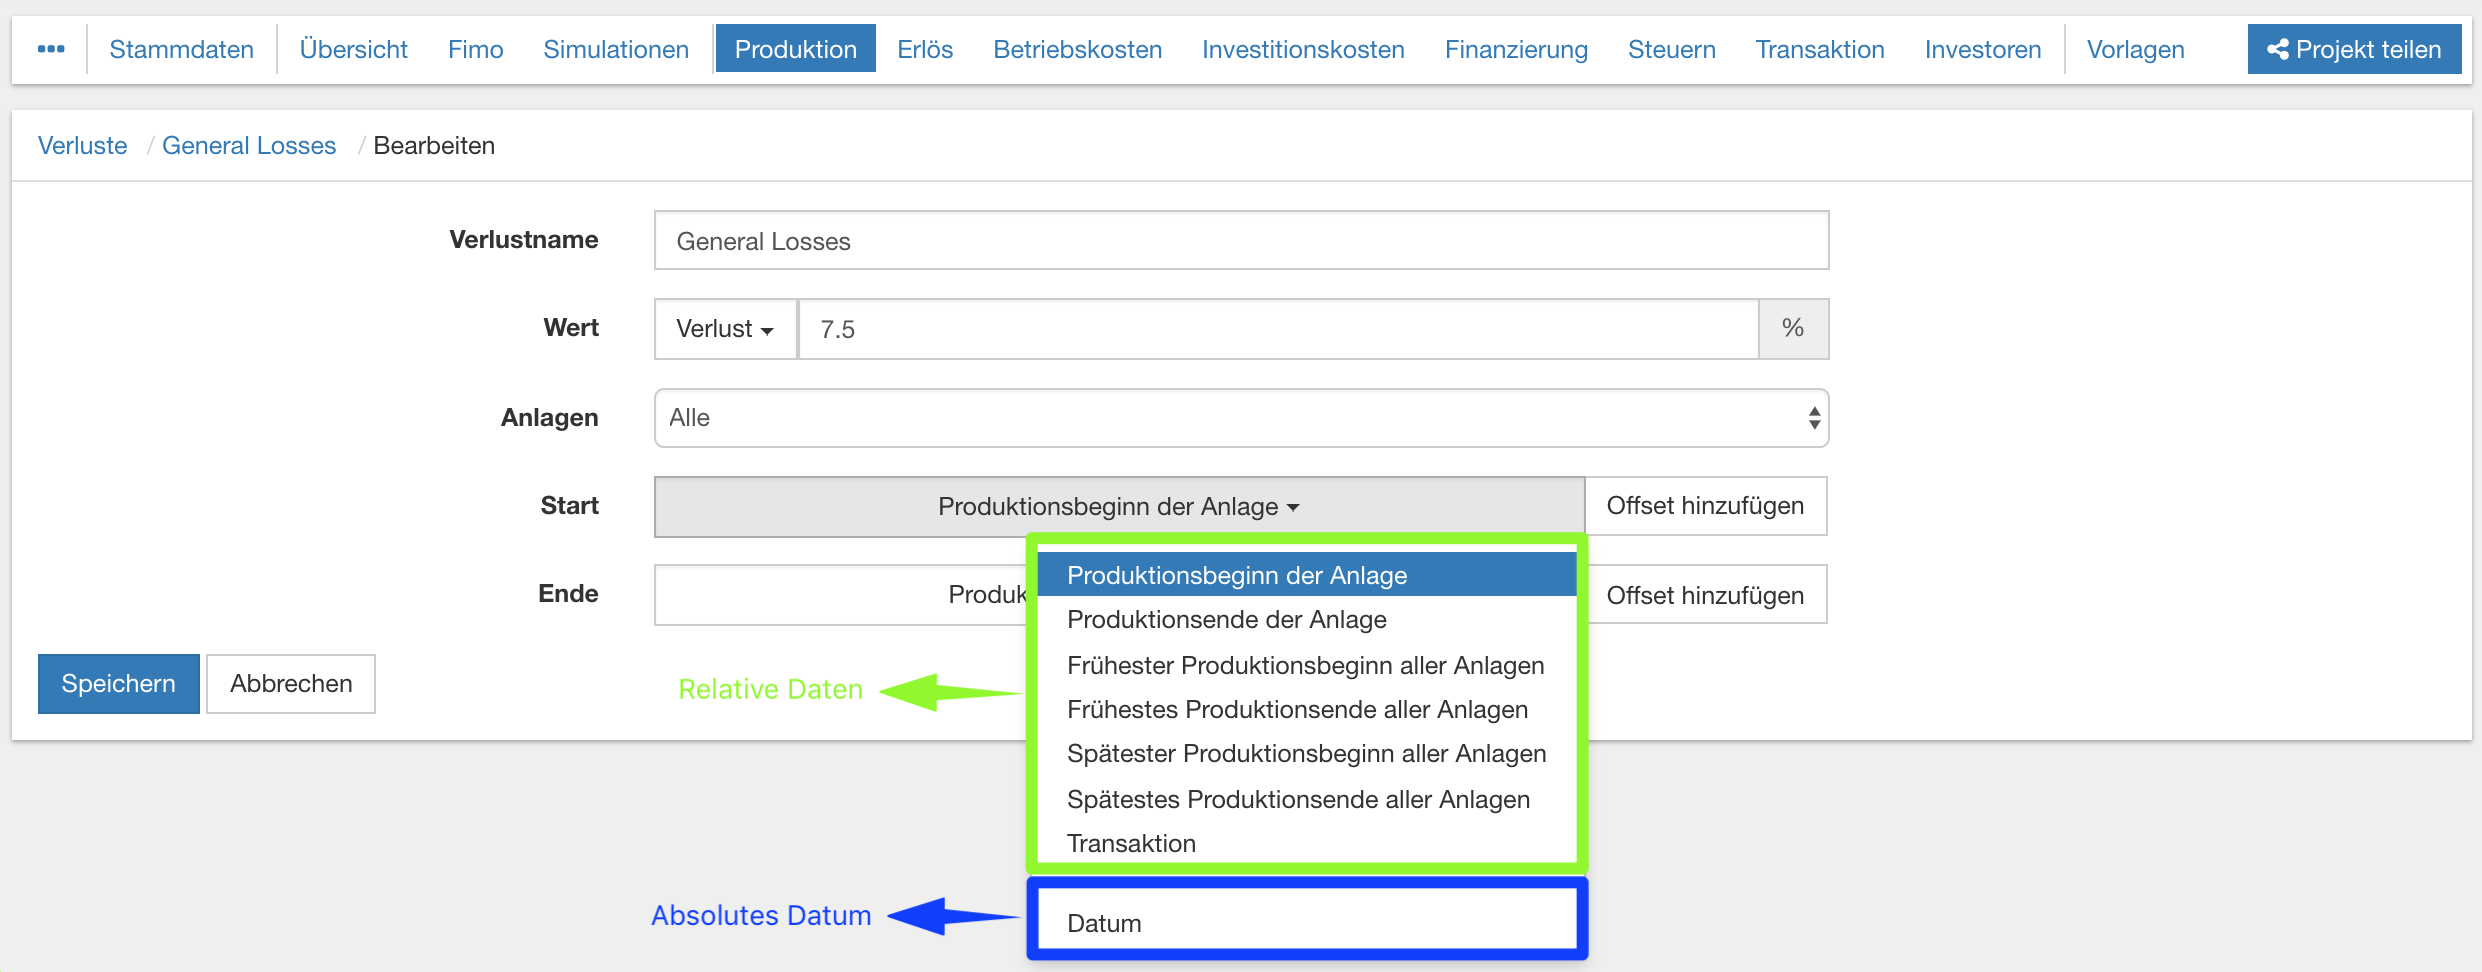Add offset to the Ende row
The height and width of the screenshot is (972, 2482).
[x=1704, y=595]
